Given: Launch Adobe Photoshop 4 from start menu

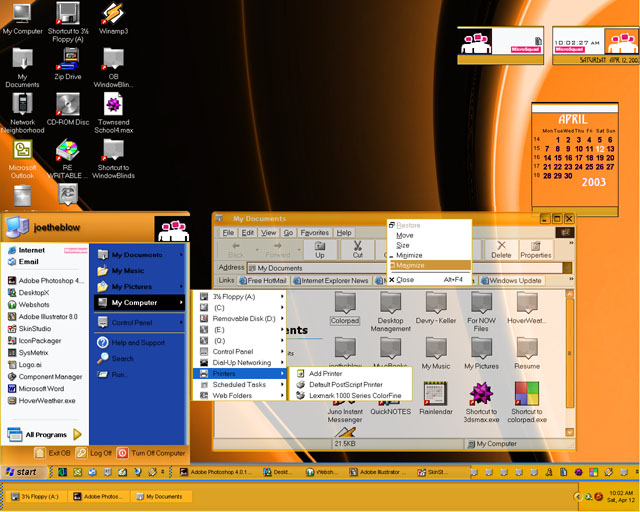Looking at the screenshot, I should click(x=46, y=280).
